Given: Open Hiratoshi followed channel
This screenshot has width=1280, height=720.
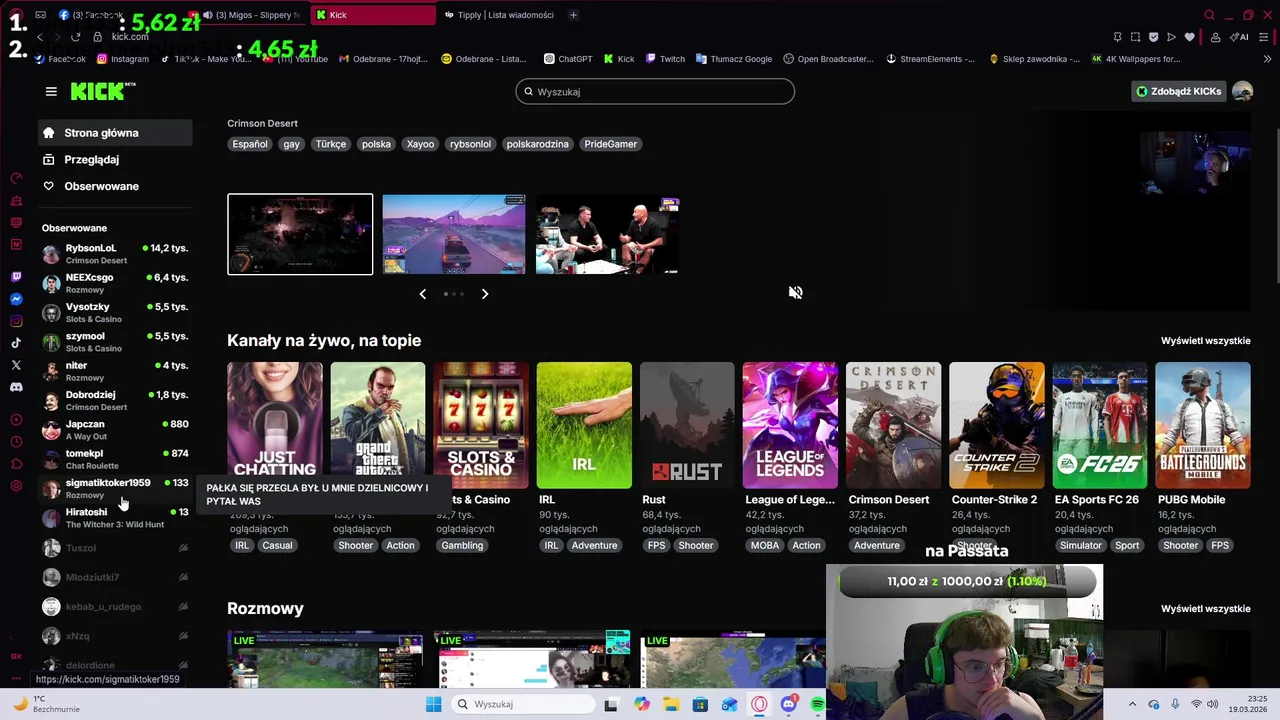Looking at the screenshot, I should (115, 517).
